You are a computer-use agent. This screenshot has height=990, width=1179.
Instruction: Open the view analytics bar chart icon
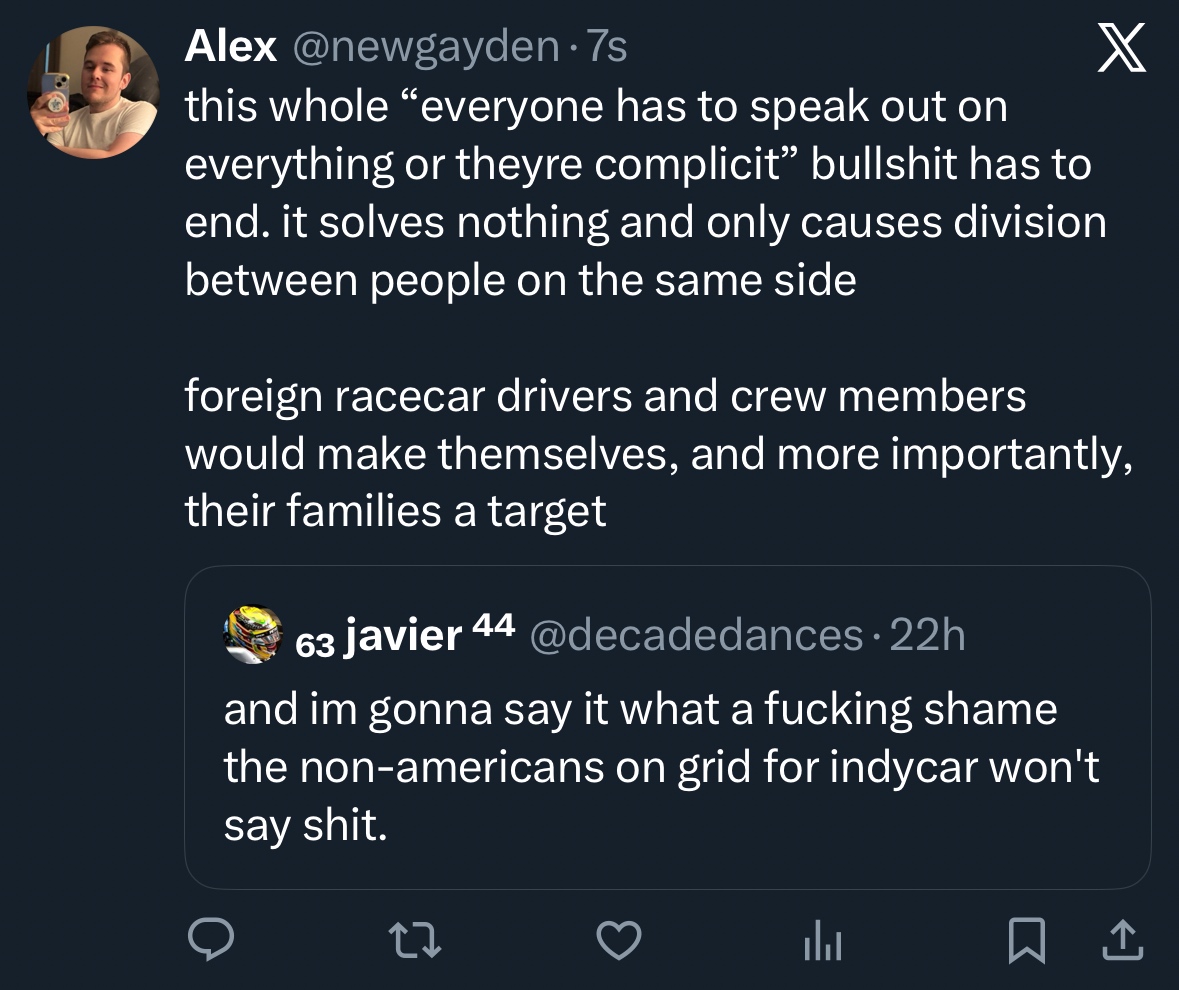coord(823,940)
